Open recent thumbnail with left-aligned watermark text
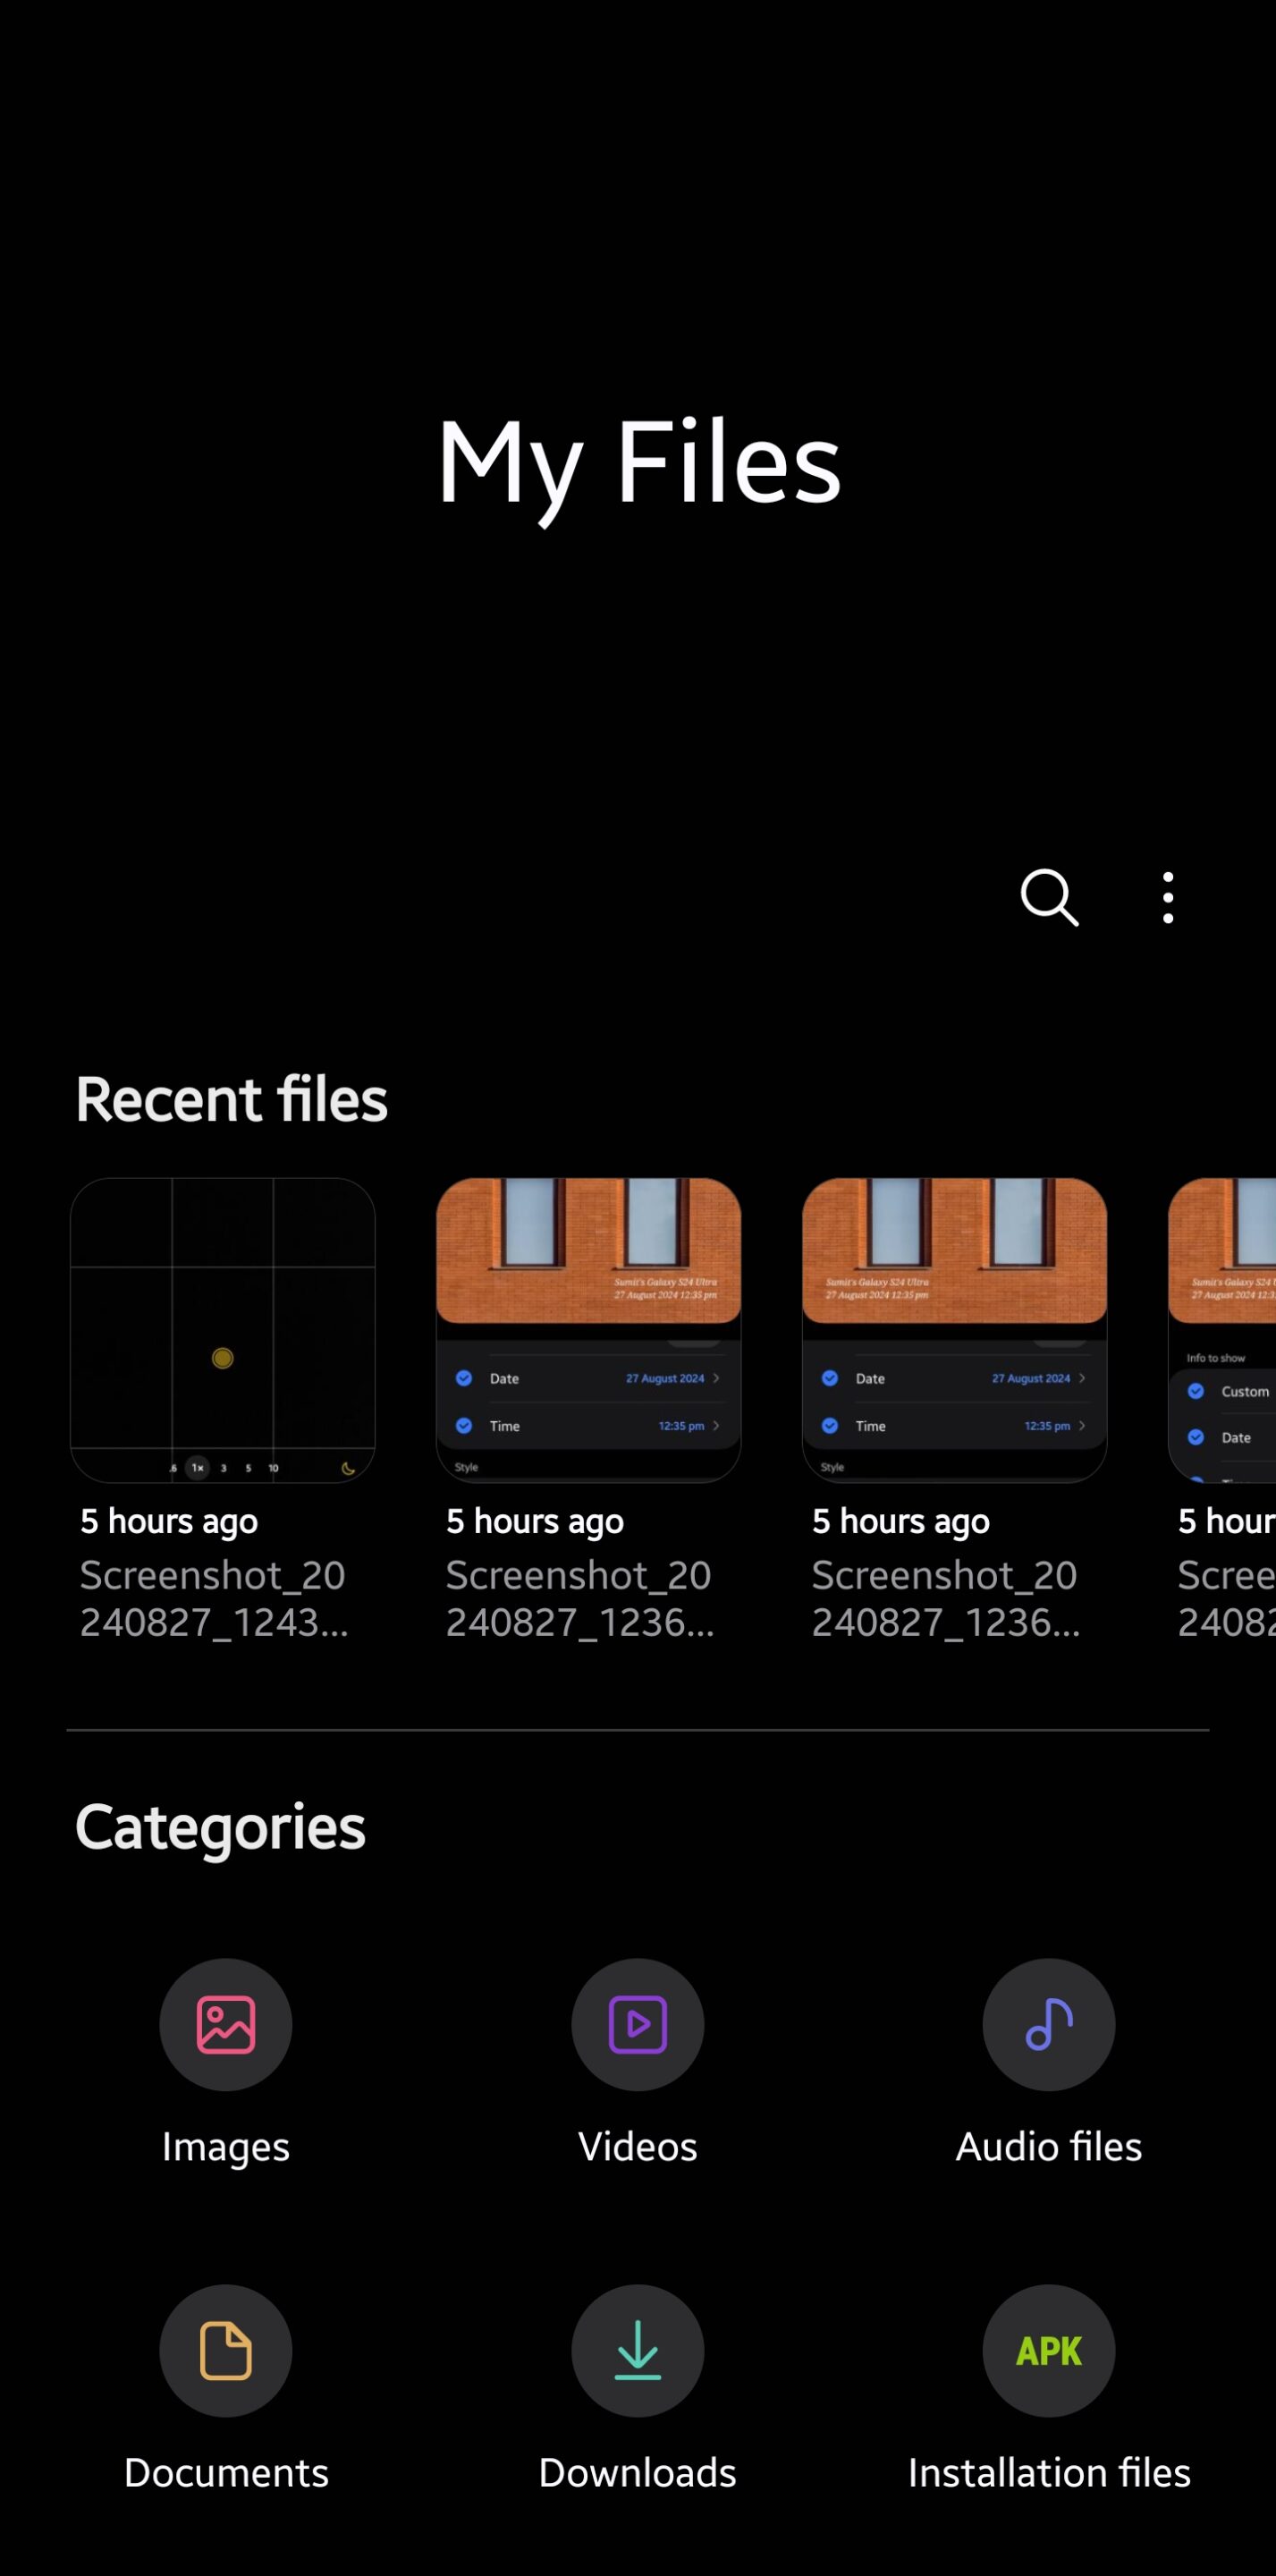Screen dimensions: 1276x2576 955,1330
